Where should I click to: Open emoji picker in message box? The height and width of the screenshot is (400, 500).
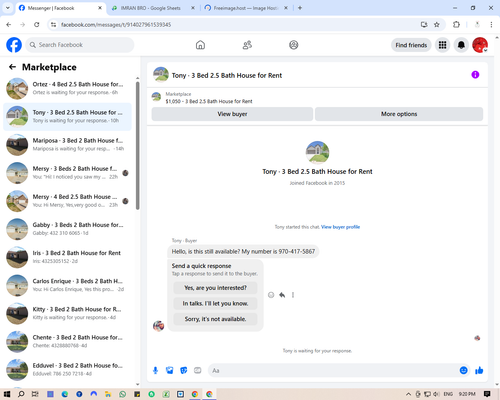point(463,370)
